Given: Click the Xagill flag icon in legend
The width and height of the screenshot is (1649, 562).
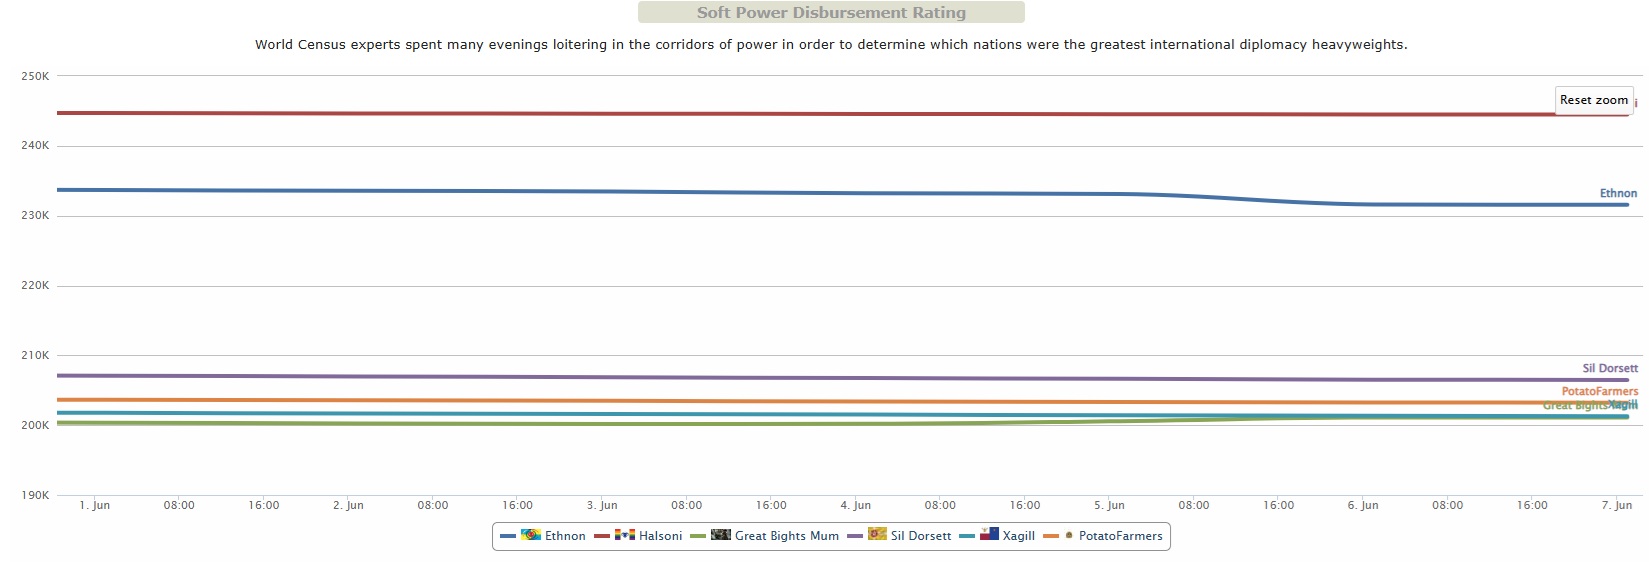Looking at the screenshot, I should 989,535.
